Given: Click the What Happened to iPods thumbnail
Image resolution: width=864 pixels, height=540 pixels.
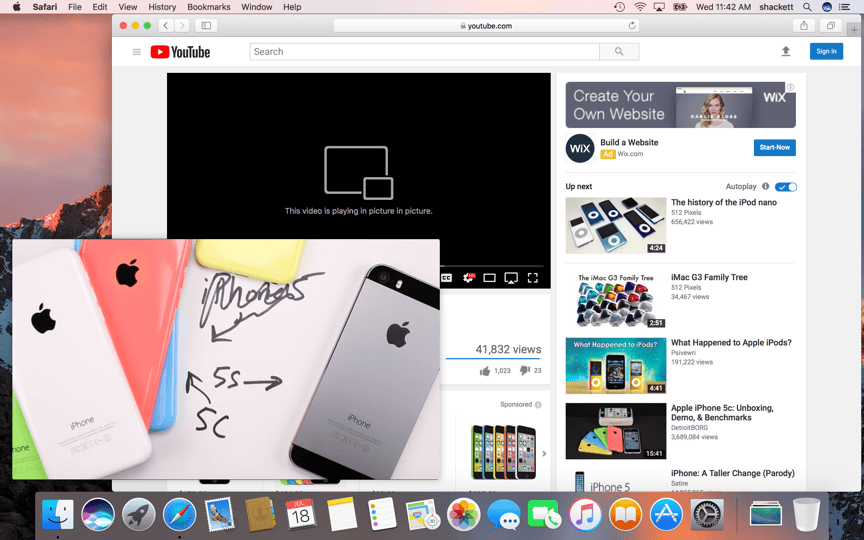Looking at the screenshot, I should coord(615,366).
